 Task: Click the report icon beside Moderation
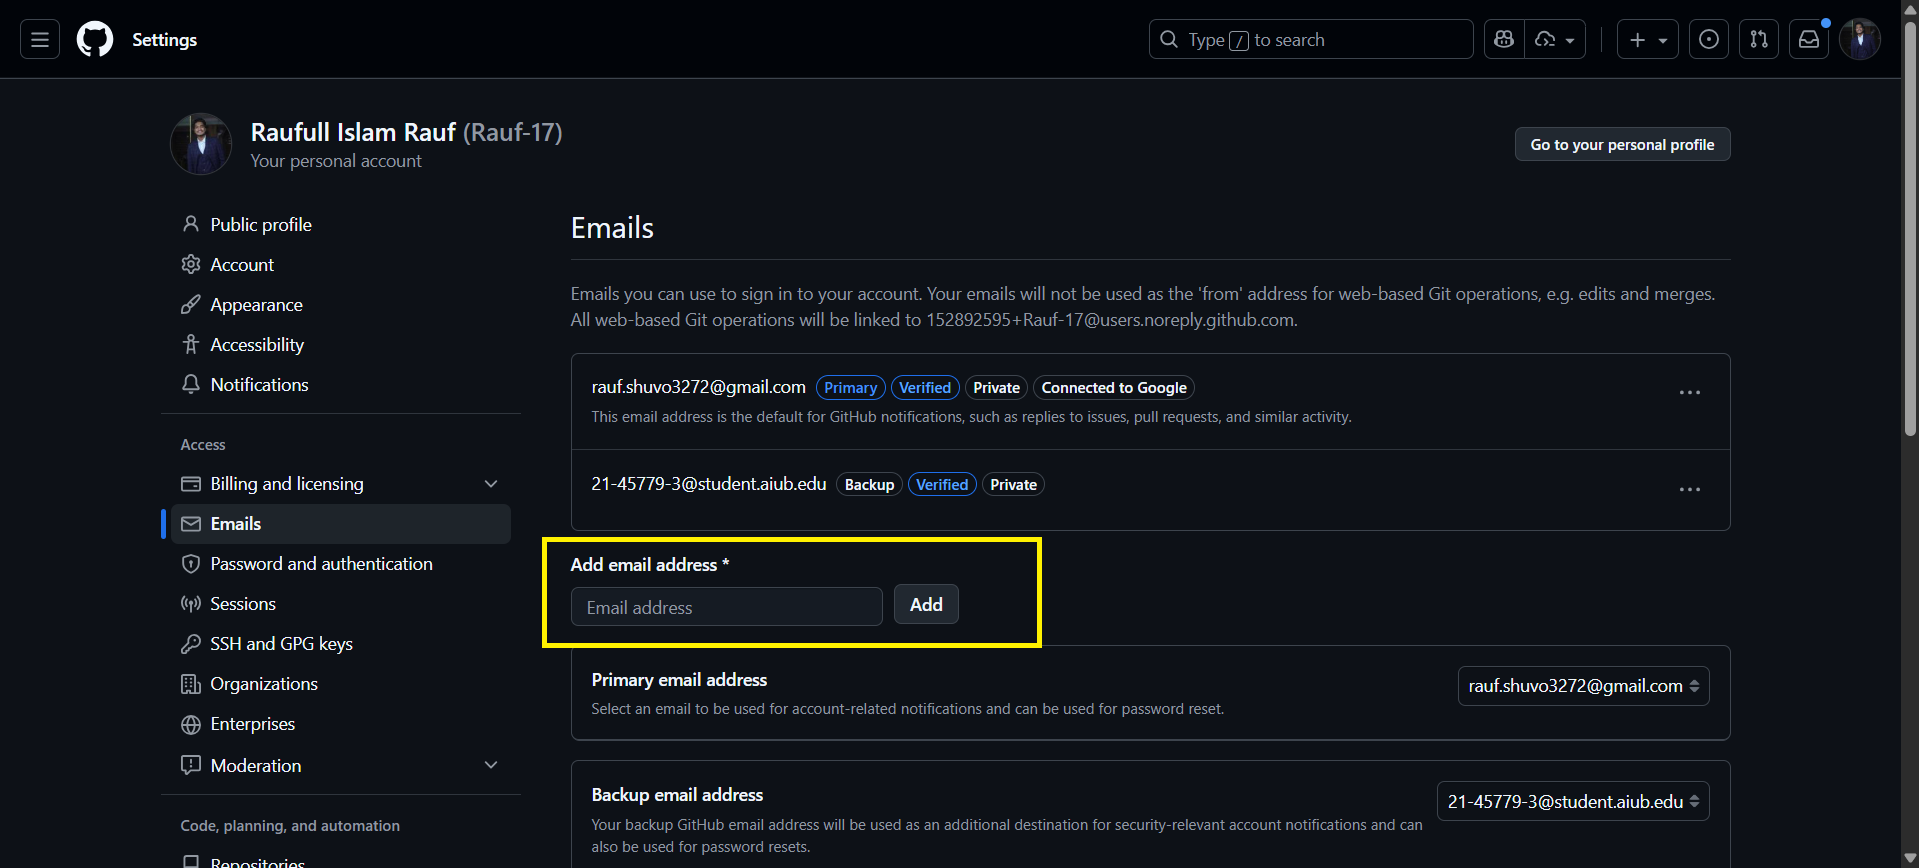[191, 765]
